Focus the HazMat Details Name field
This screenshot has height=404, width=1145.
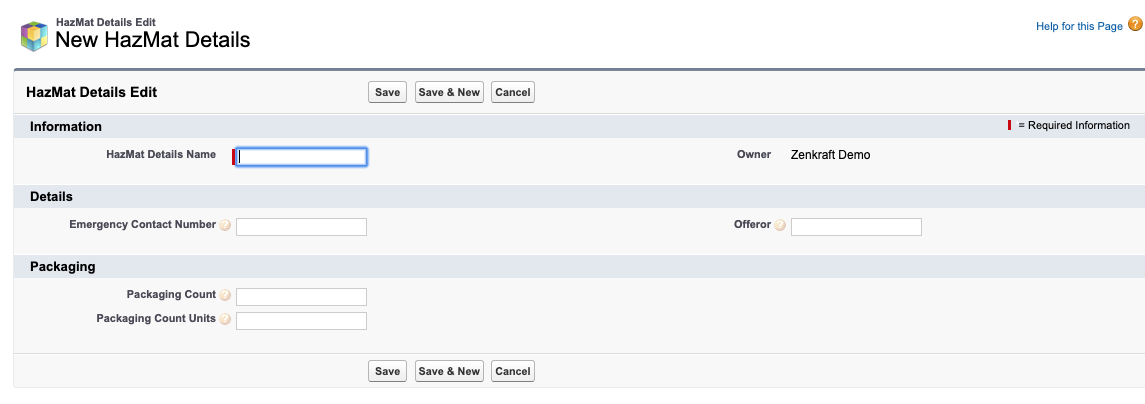tap(301, 156)
